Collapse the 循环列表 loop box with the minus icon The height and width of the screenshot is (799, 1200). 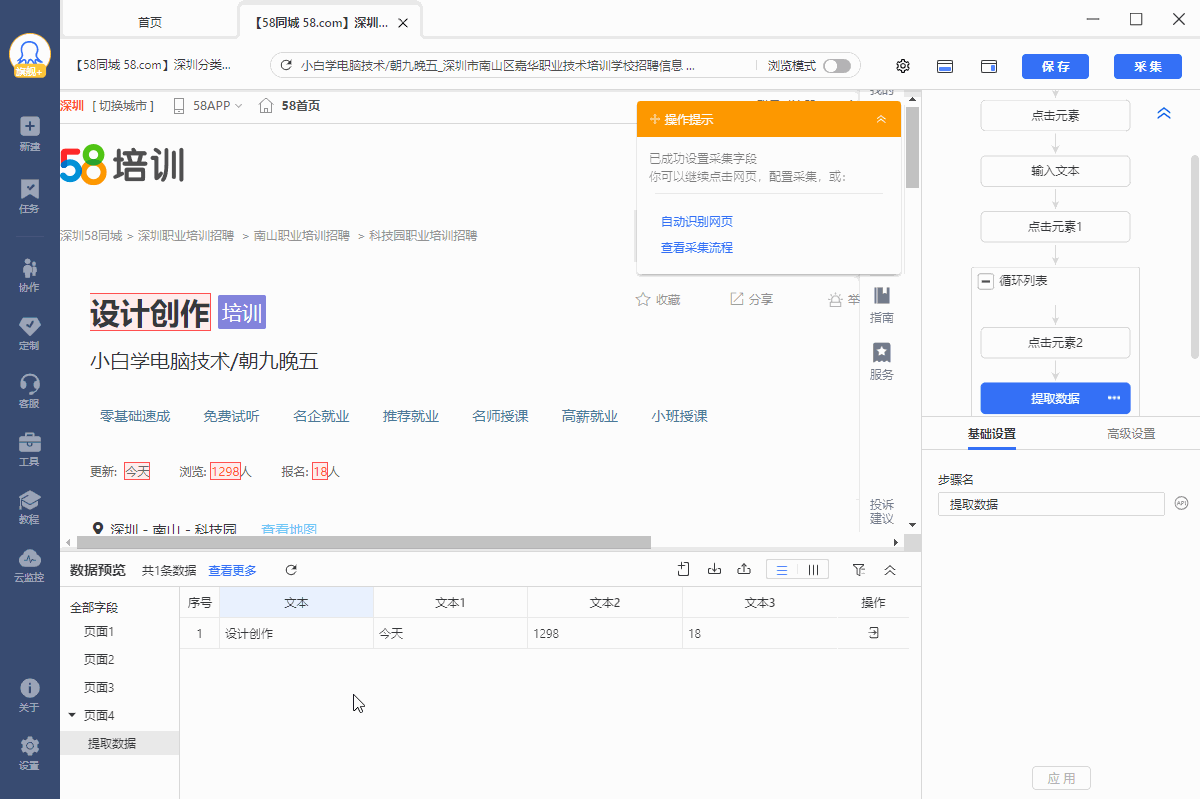click(x=985, y=281)
